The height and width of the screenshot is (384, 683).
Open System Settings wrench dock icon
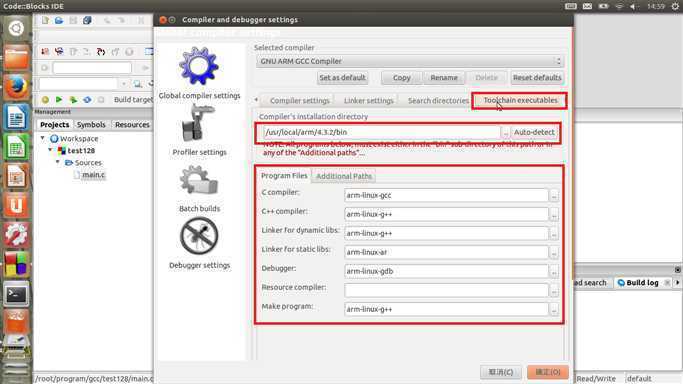pyautogui.click(x=16, y=235)
